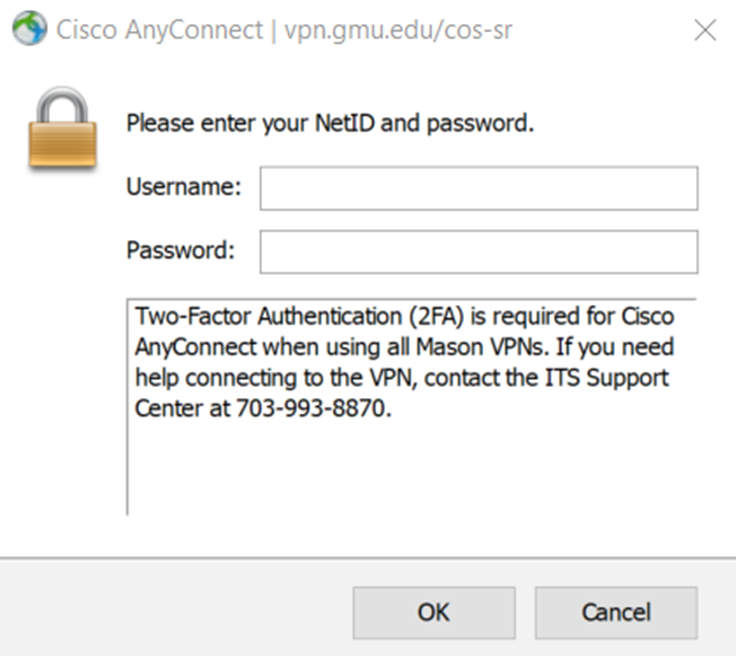Screen dimensions: 736x656
Task: Click the 'Please enter your NetID' prompt
Action: click(x=330, y=124)
